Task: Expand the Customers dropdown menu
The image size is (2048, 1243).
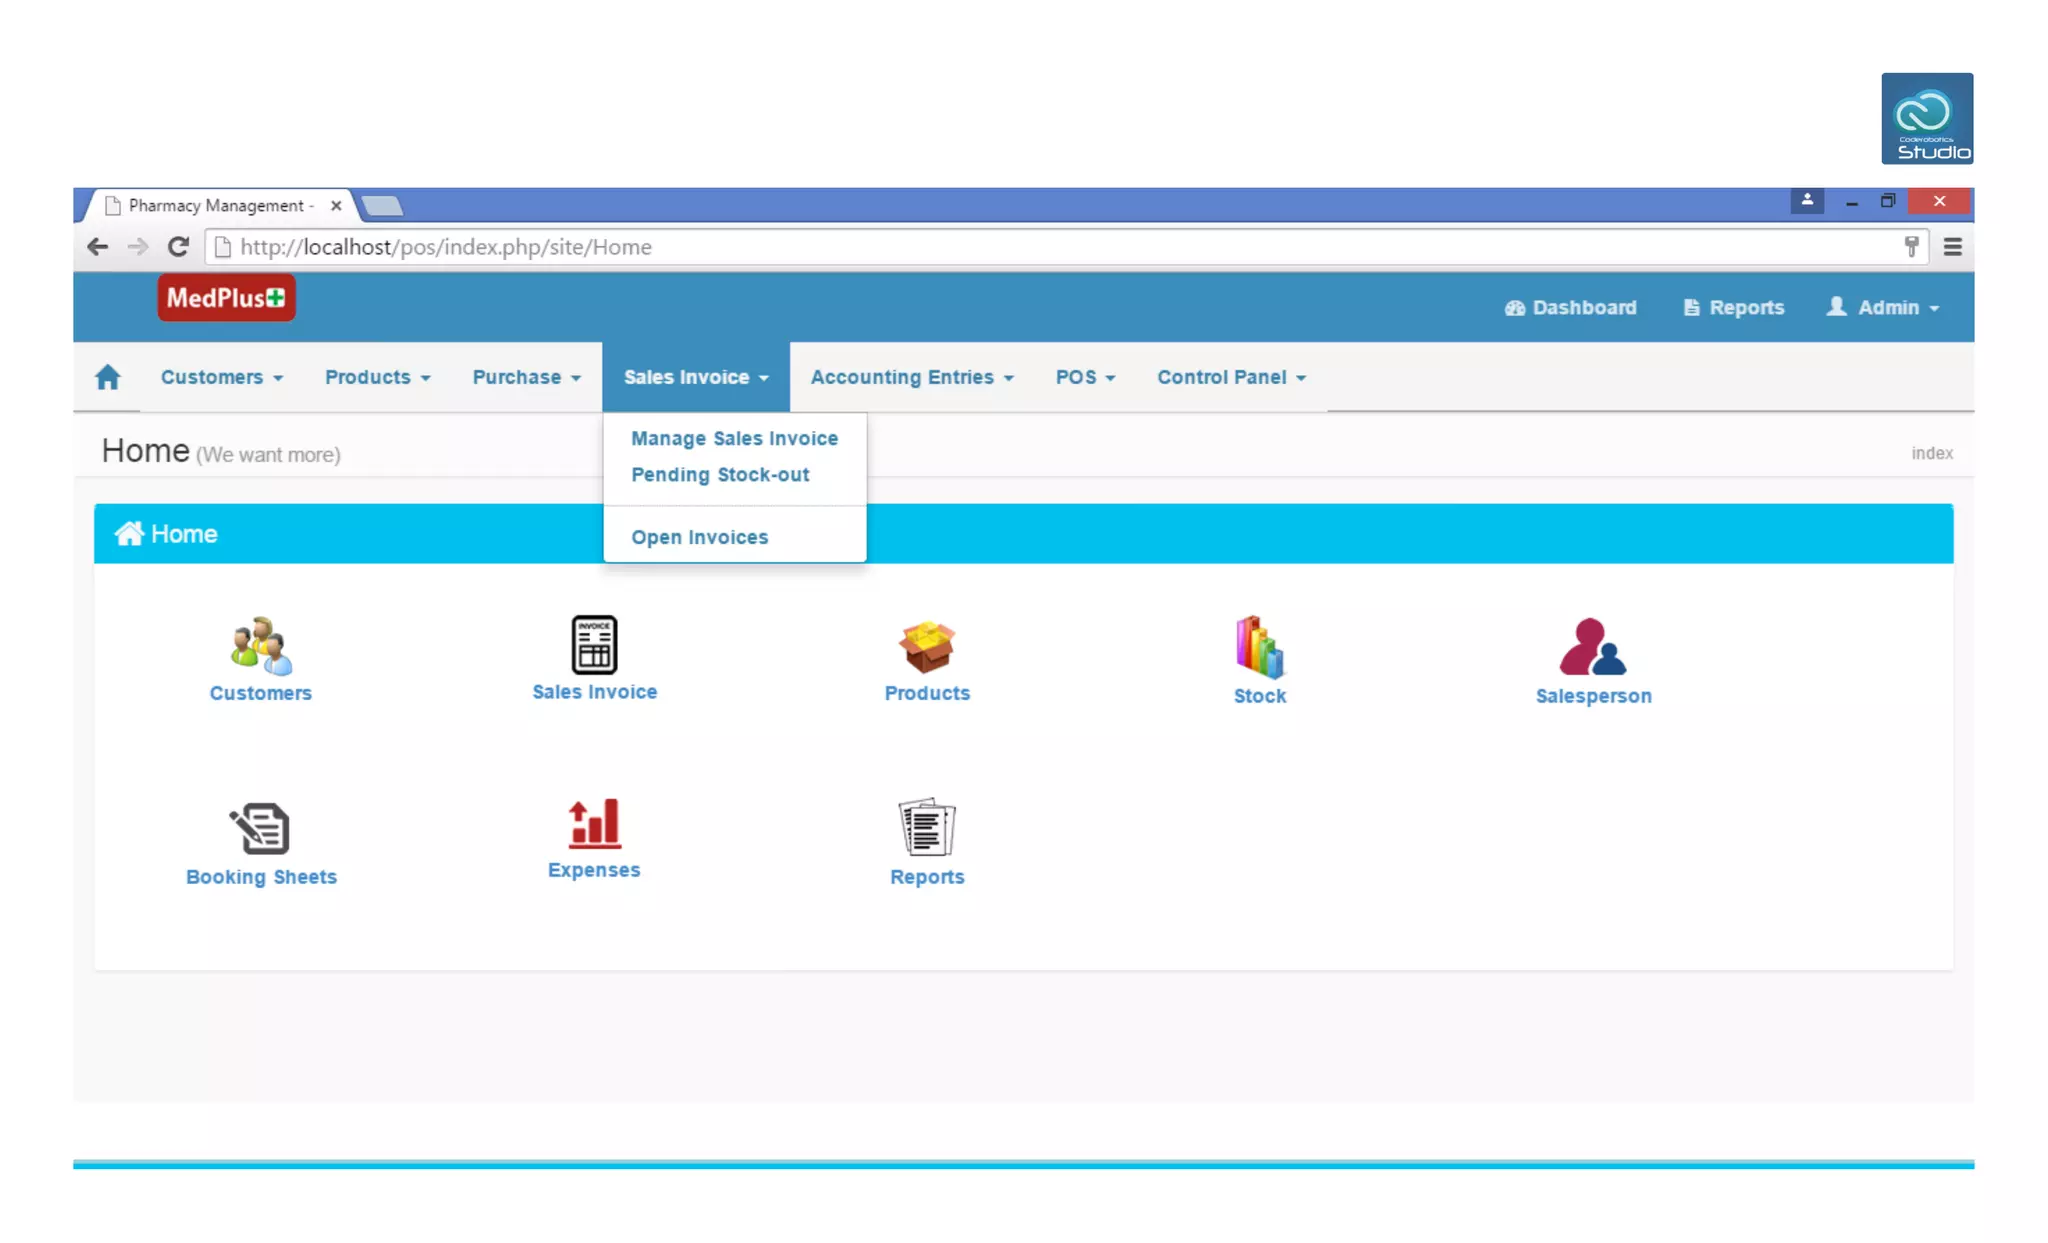Action: click(221, 377)
